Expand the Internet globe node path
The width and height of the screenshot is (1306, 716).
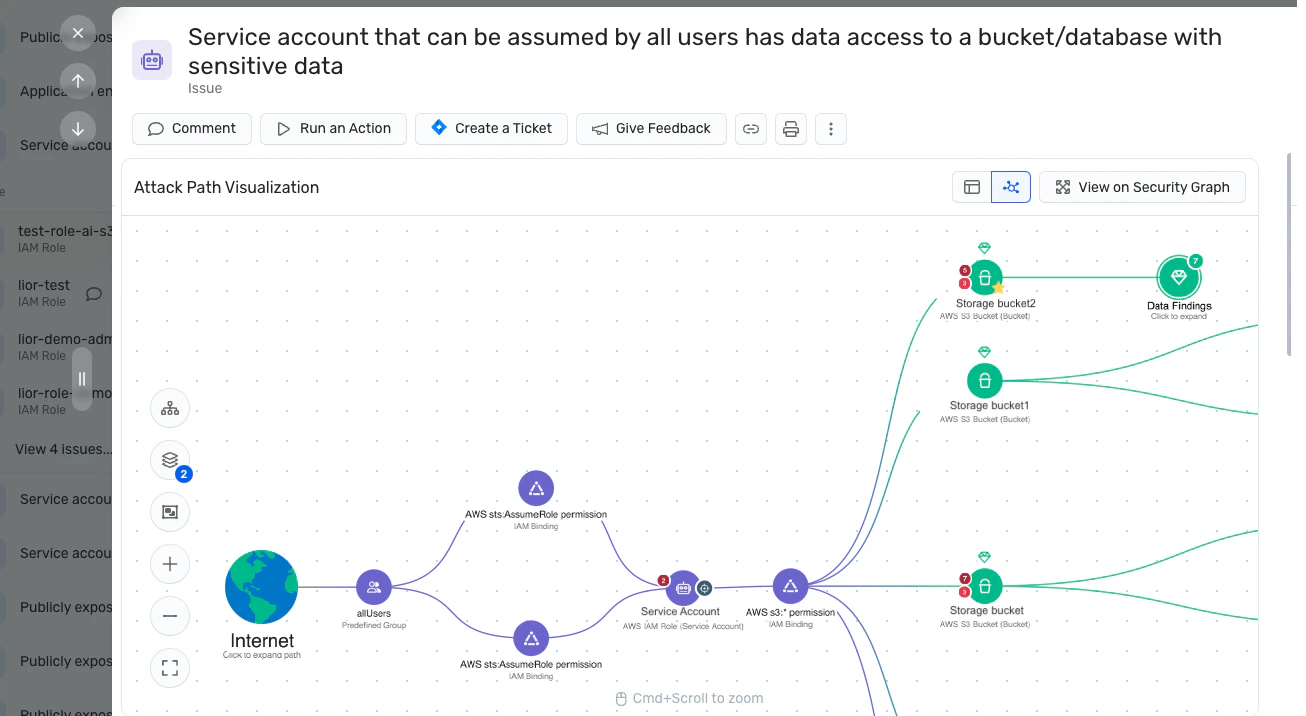[261, 587]
